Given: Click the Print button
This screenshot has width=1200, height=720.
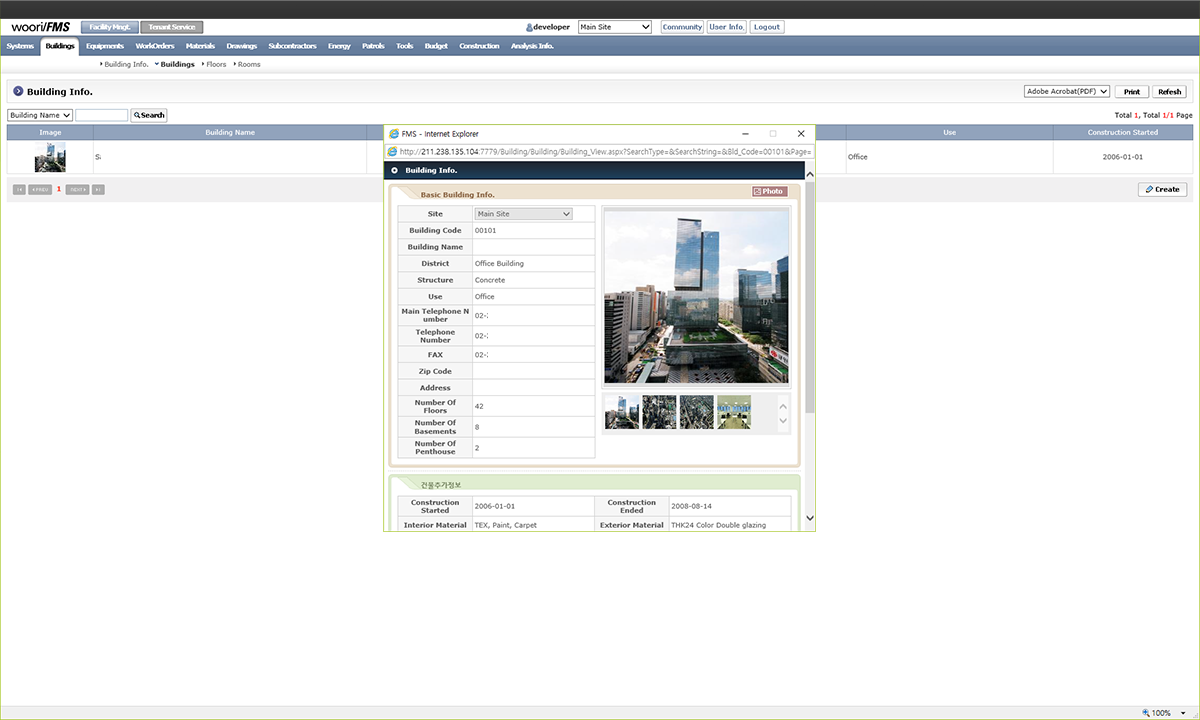Looking at the screenshot, I should (x=1131, y=91).
